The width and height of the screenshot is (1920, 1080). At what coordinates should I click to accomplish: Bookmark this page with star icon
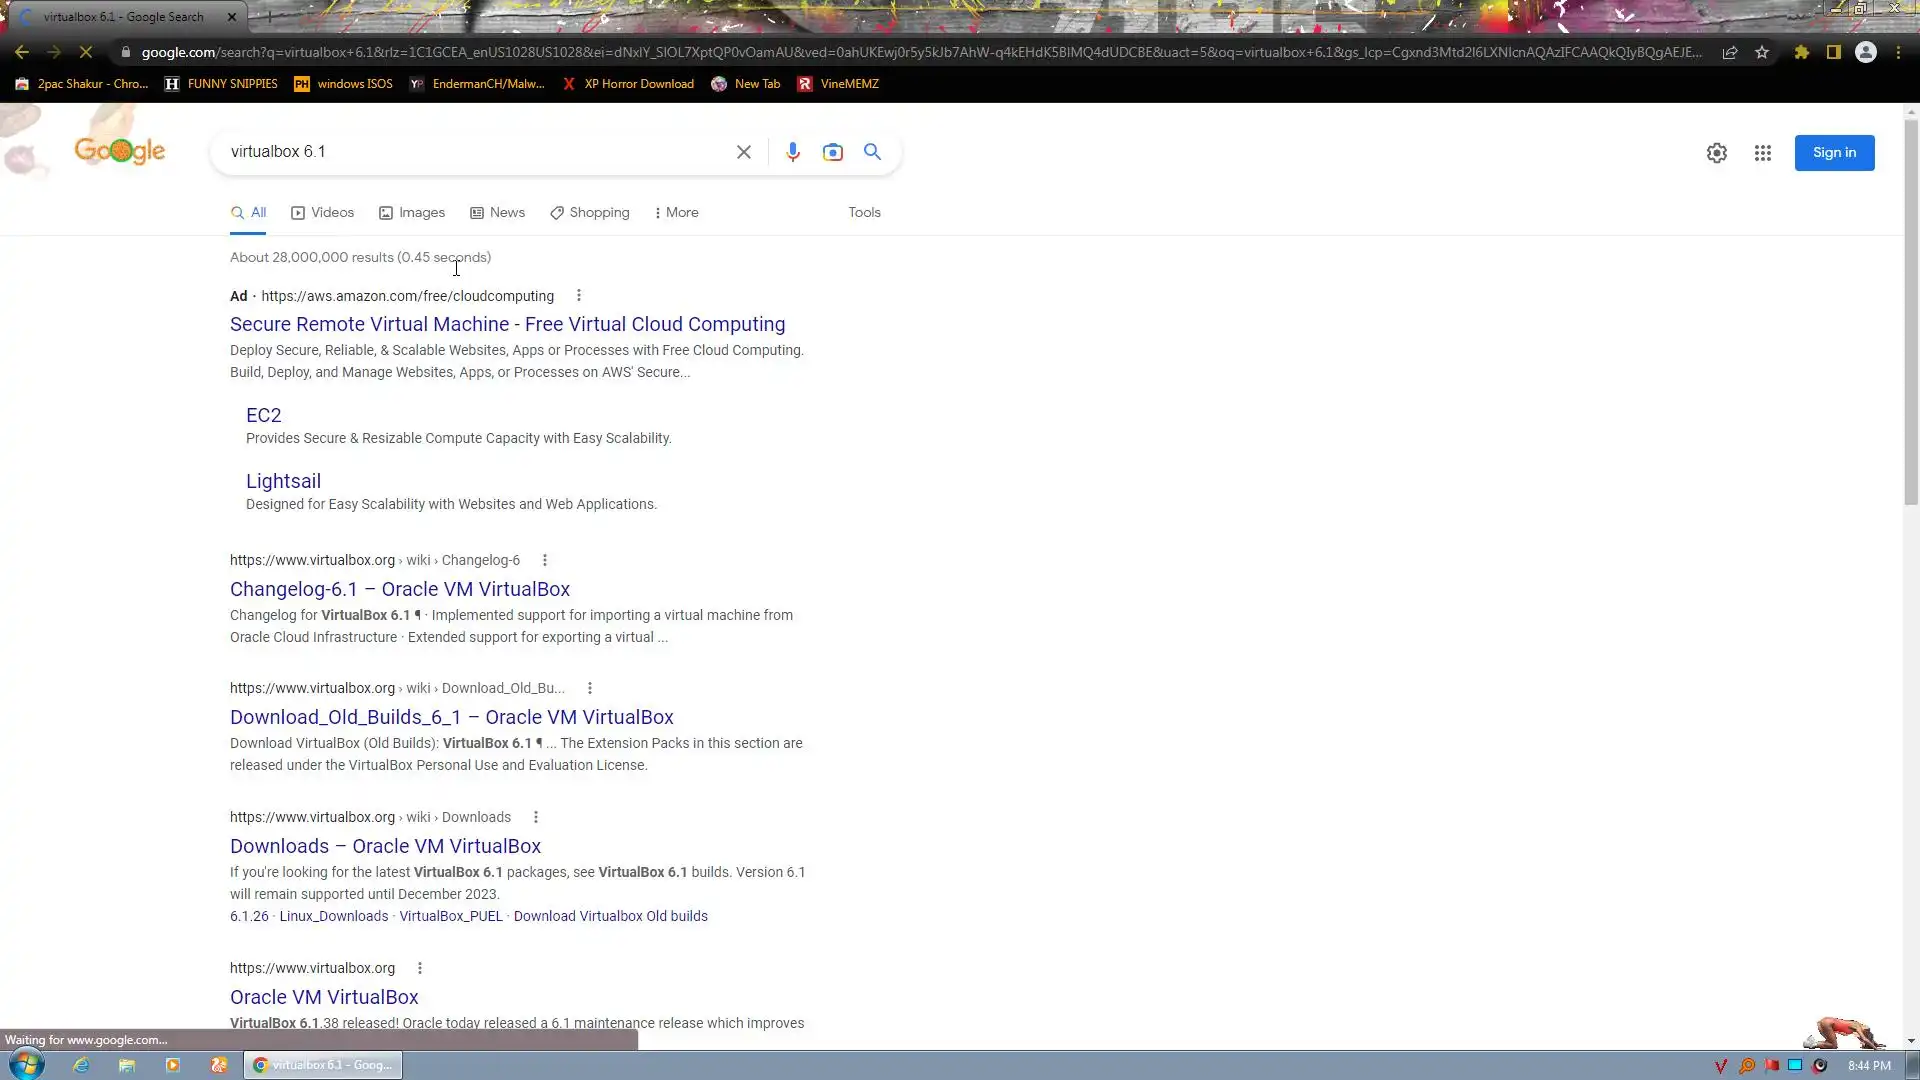click(x=1762, y=52)
